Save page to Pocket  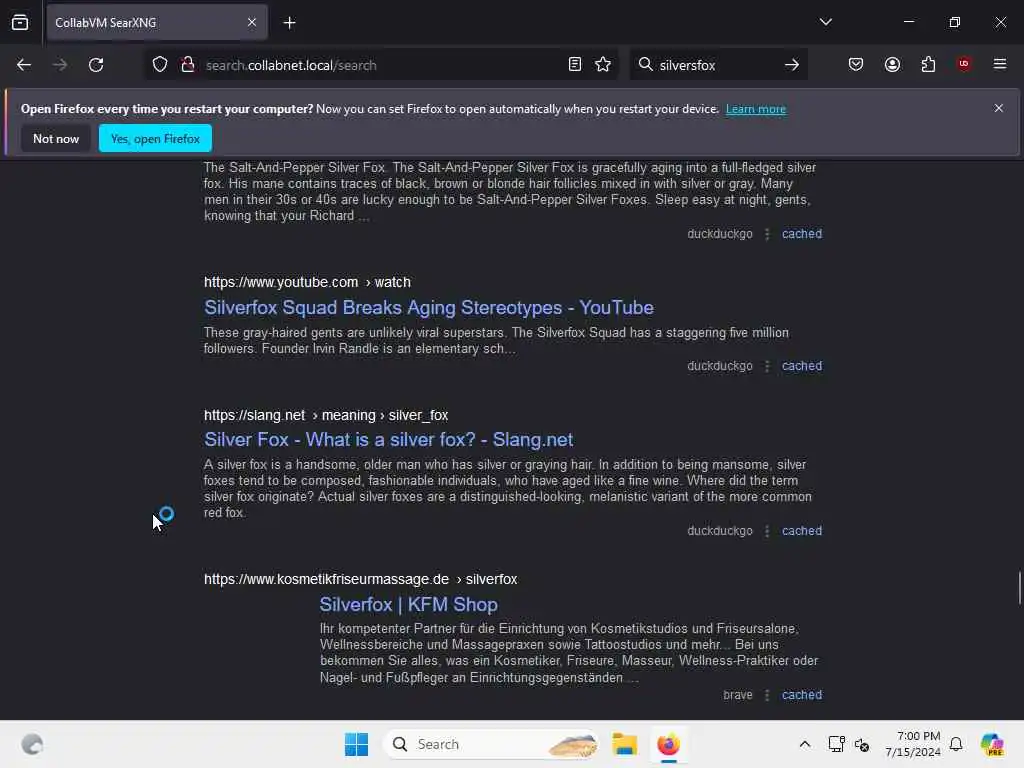pyautogui.click(x=856, y=64)
